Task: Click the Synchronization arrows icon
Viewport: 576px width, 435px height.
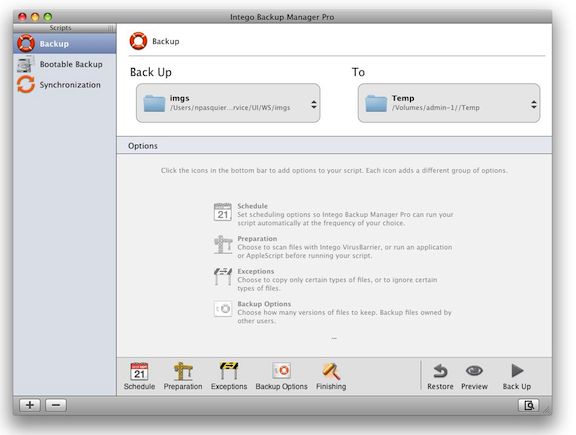Action: pyautogui.click(x=26, y=85)
